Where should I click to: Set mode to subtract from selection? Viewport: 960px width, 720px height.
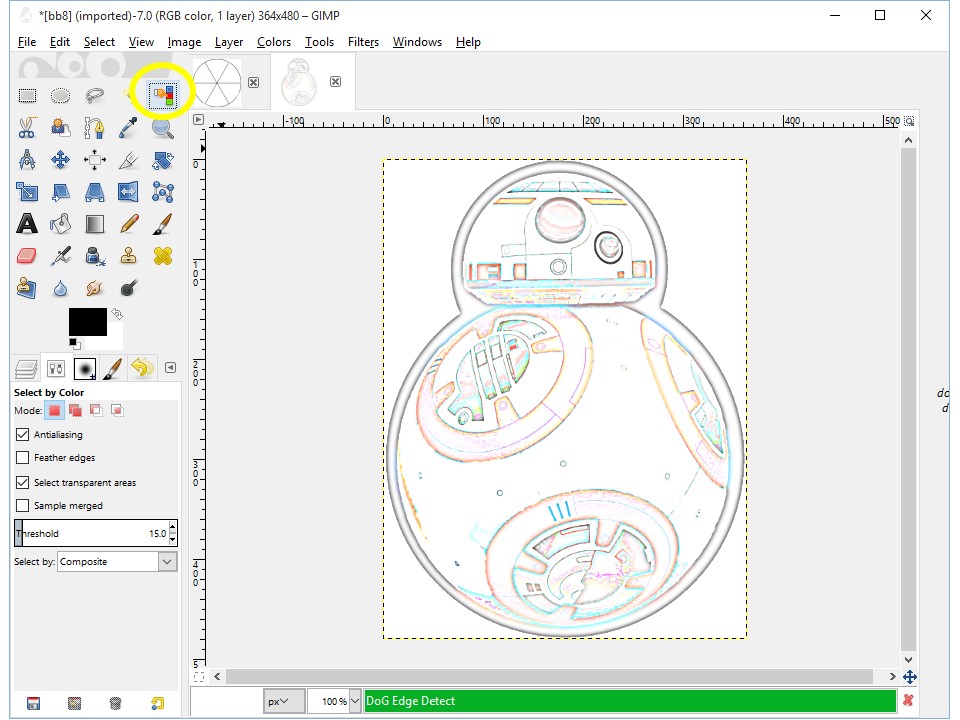point(96,410)
